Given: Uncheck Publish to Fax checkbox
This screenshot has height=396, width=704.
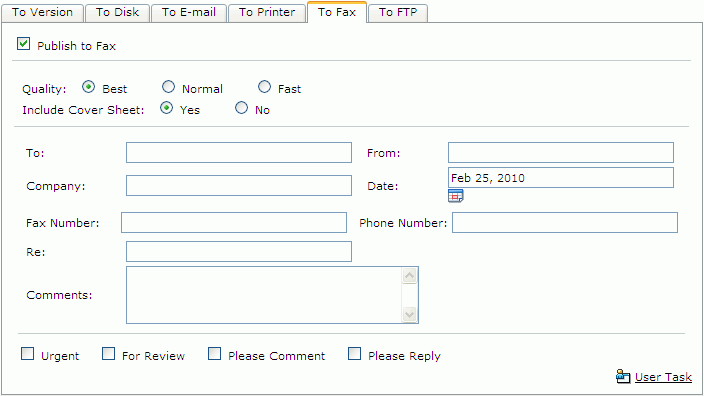Looking at the screenshot, I should (x=23, y=44).
